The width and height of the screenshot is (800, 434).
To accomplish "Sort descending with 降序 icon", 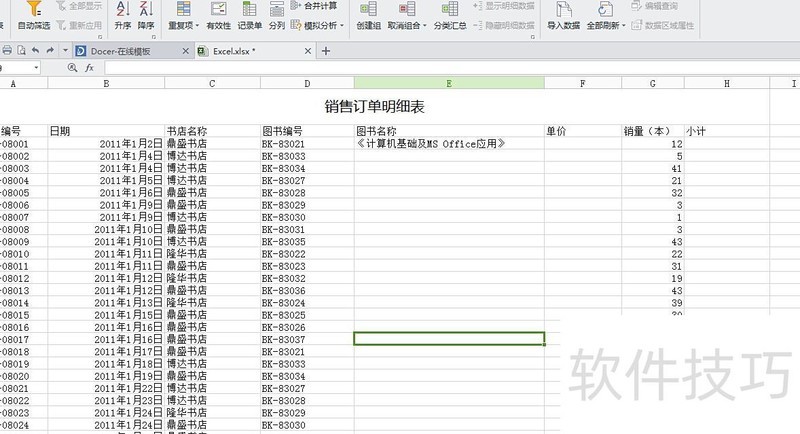I will tap(146, 9).
